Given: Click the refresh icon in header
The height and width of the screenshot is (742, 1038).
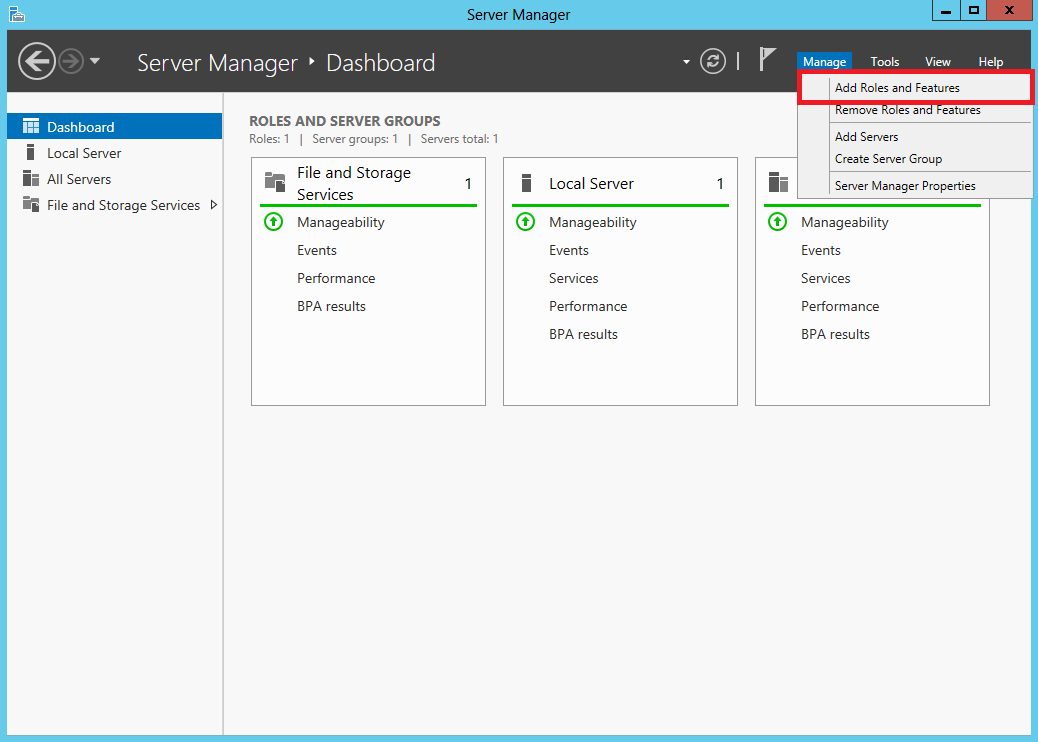Looking at the screenshot, I should click(712, 62).
